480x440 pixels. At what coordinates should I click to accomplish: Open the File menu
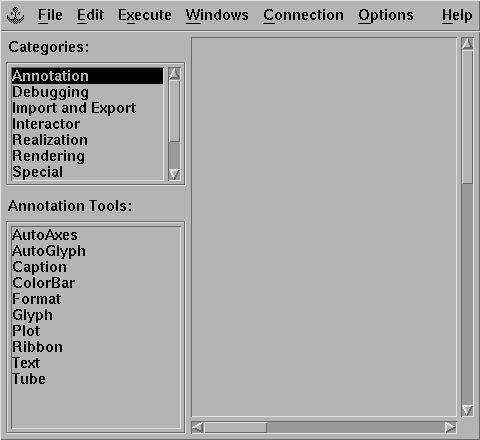click(50, 15)
